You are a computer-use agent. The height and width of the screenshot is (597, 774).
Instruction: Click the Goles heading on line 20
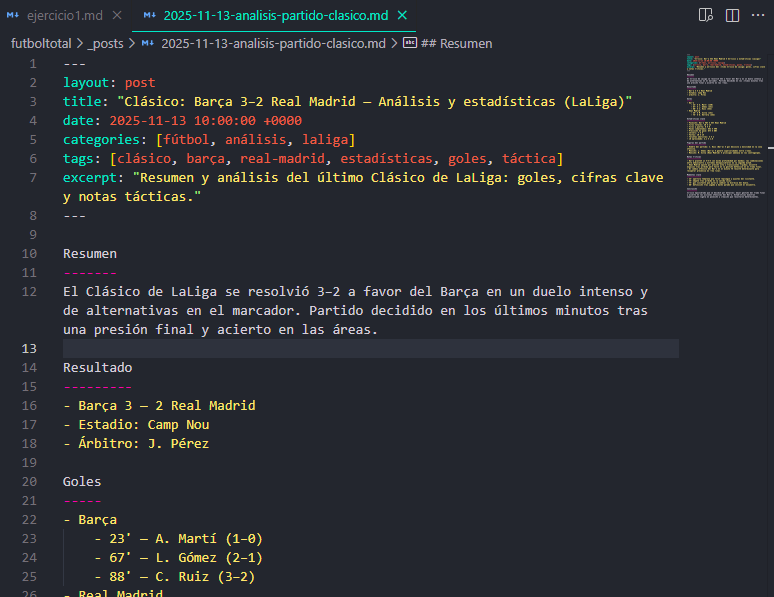tap(82, 482)
